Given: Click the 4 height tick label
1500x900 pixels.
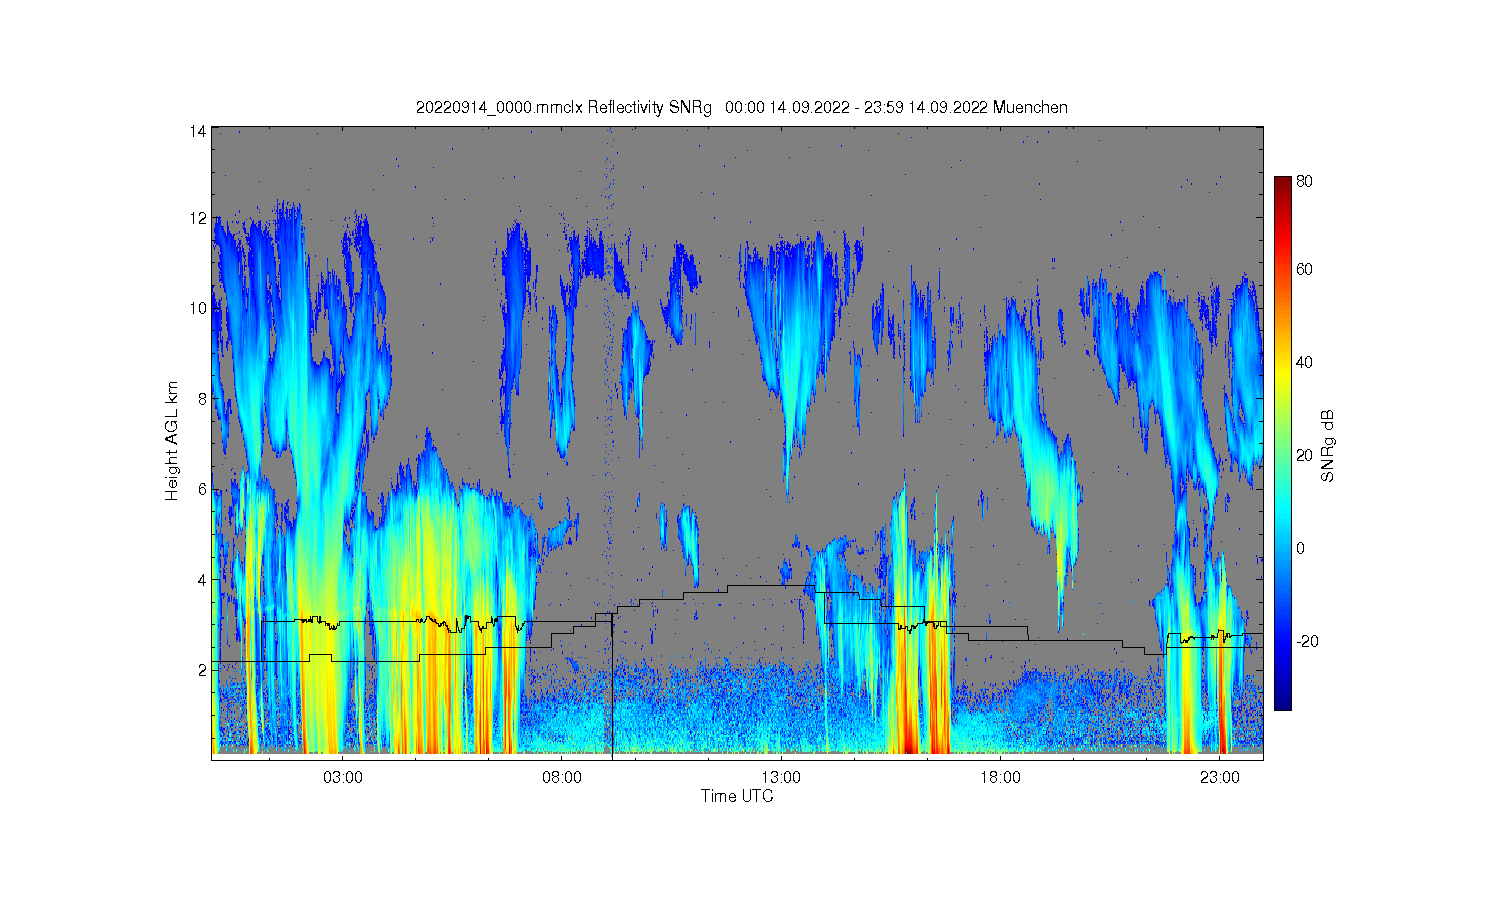Looking at the screenshot, I should coord(202,579).
